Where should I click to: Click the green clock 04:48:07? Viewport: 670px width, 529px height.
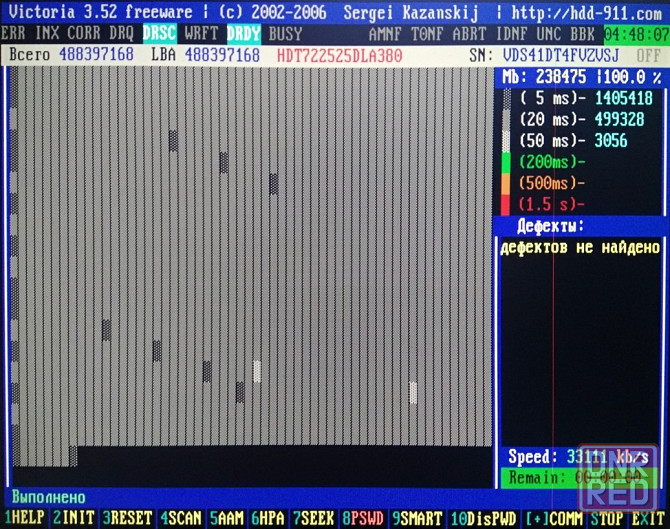[636, 34]
